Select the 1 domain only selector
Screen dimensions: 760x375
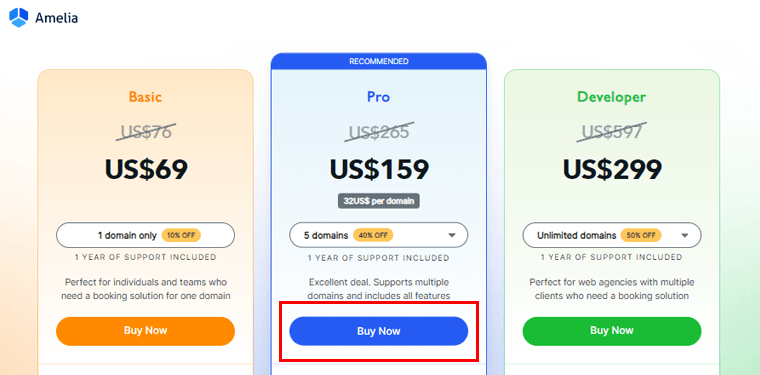point(145,235)
